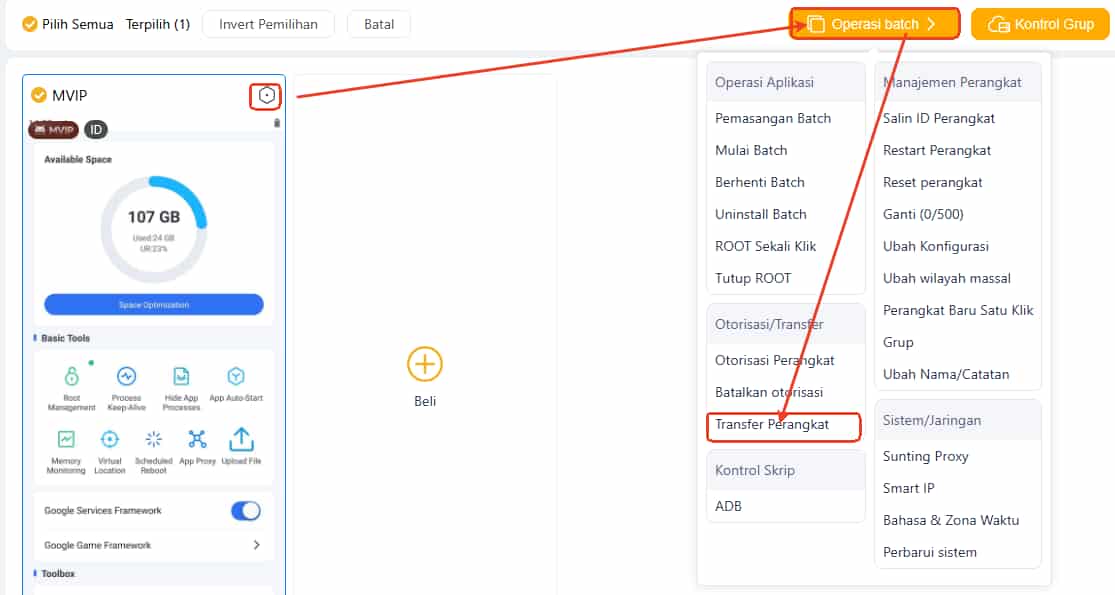The height and width of the screenshot is (595, 1115).
Task: Disable Google Services Framework switch
Action: (x=245, y=511)
